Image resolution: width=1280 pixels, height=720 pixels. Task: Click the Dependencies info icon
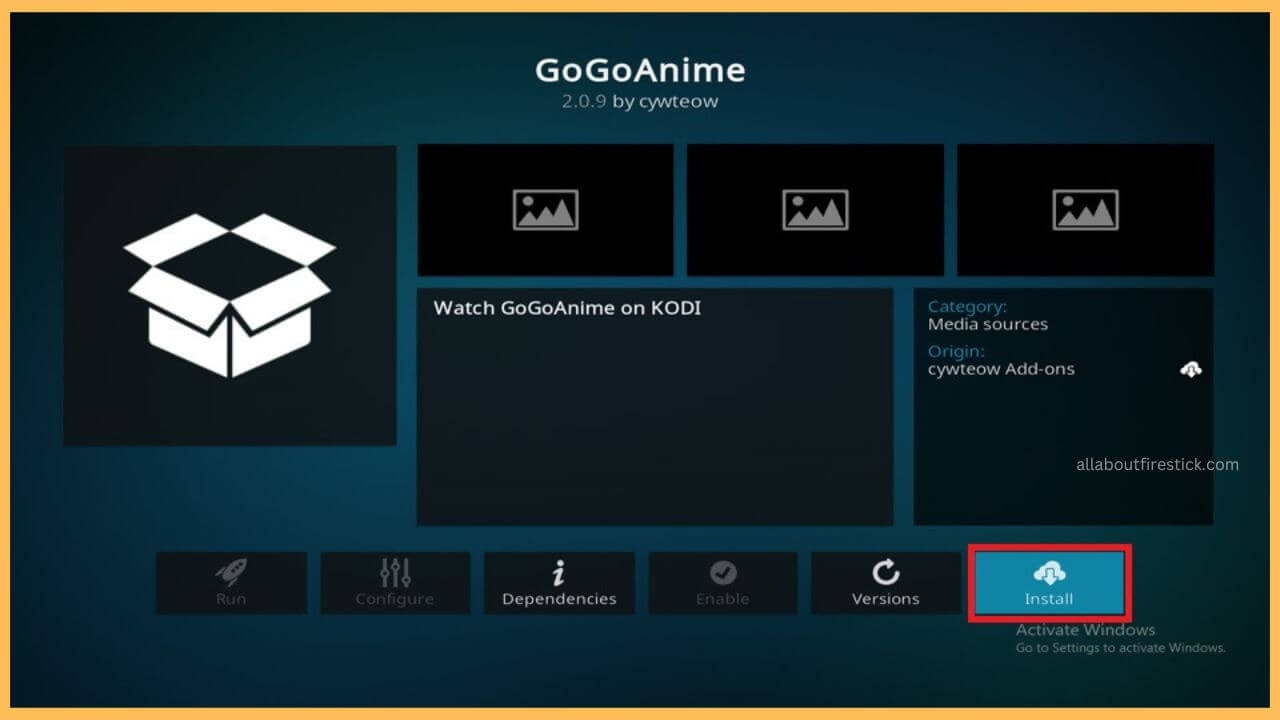click(x=559, y=572)
